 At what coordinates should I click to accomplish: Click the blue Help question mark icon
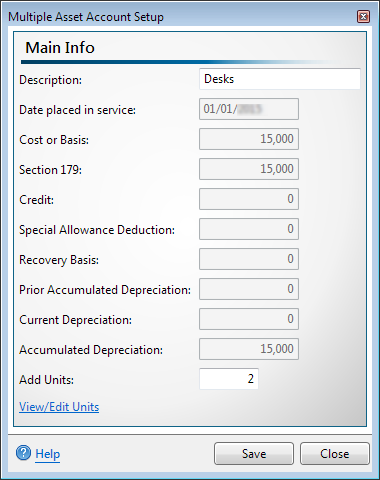click(23, 453)
